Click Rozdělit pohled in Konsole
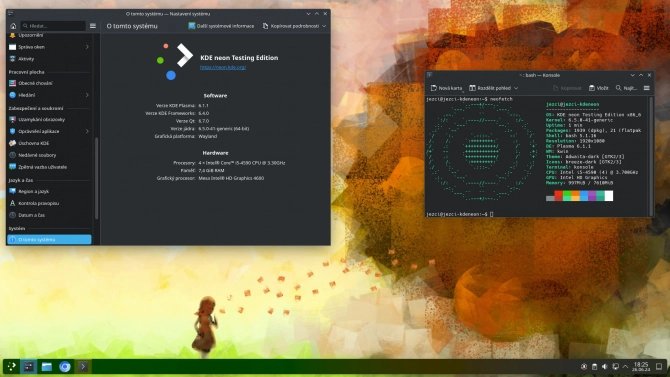Viewport: 670px width, 377px height. point(490,88)
